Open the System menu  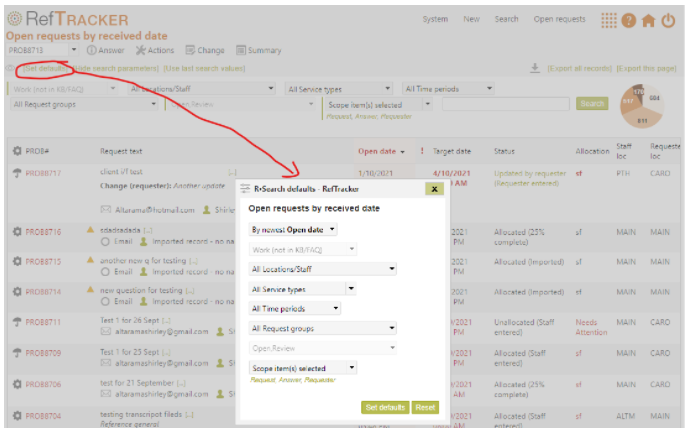click(x=435, y=19)
